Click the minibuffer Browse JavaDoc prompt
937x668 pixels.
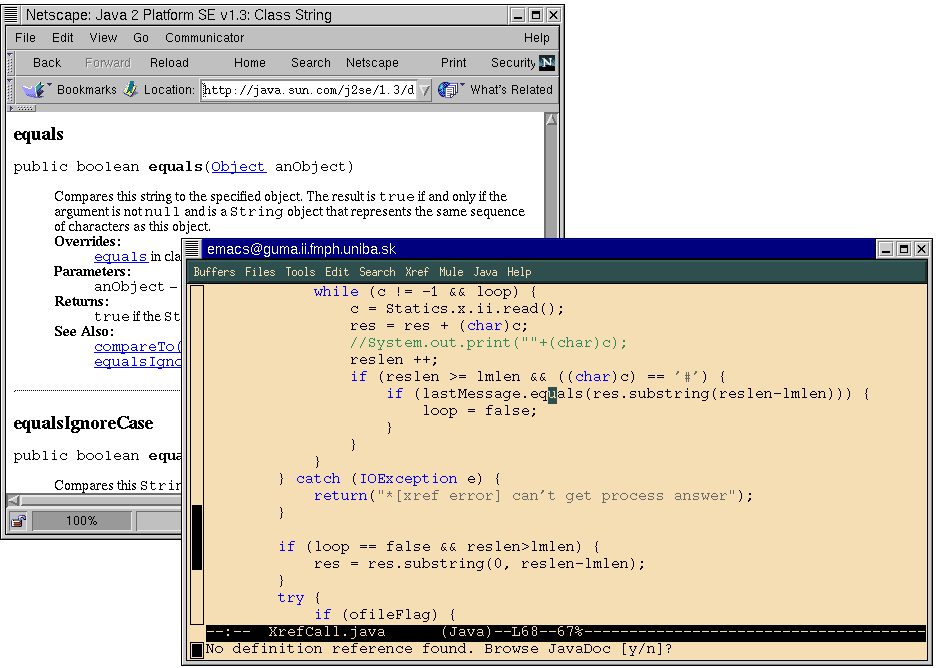point(439,648)
